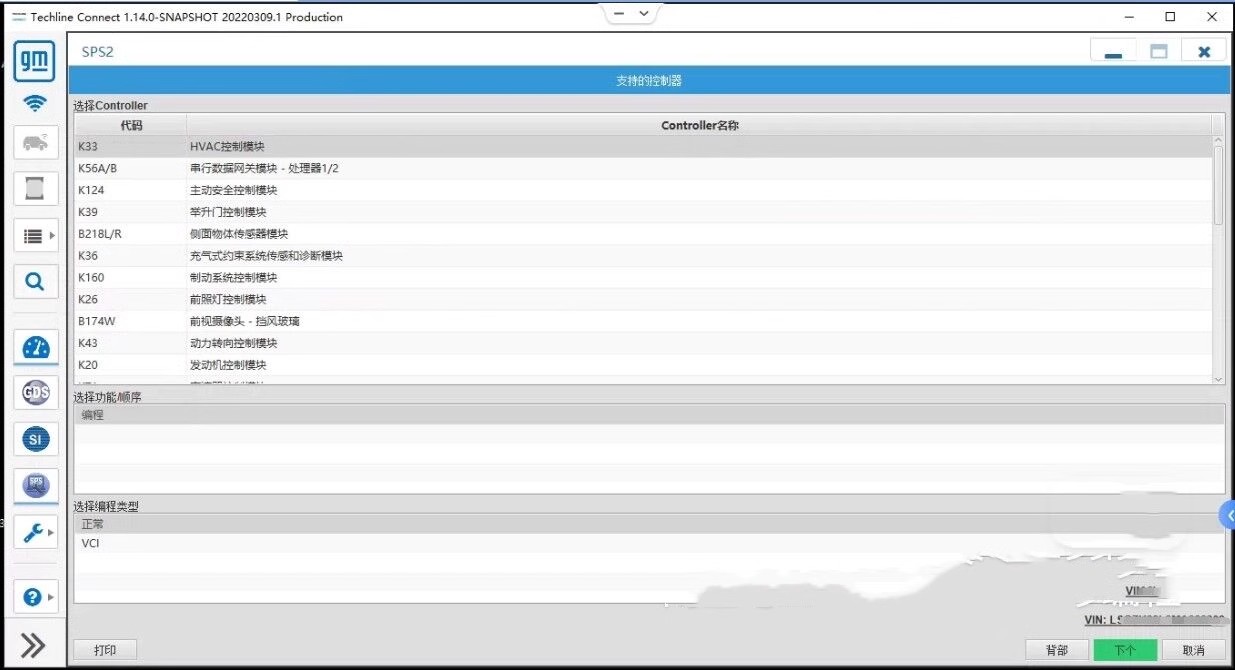The image size is (1235, 670).
Task: Select K56A/B 串行数据网关模块 row
Action: click(643, 168)
